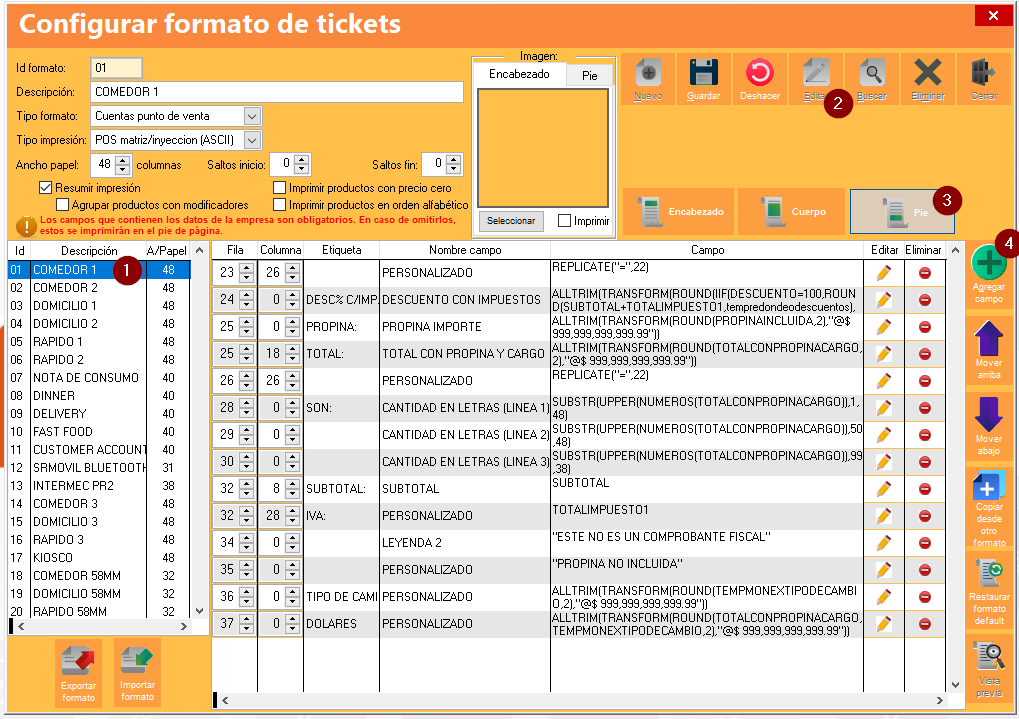Edit the DESCUENTO CON IMPUESTOS row
This screenshot has height=719, width=1019.
click(x=883, y=300)
